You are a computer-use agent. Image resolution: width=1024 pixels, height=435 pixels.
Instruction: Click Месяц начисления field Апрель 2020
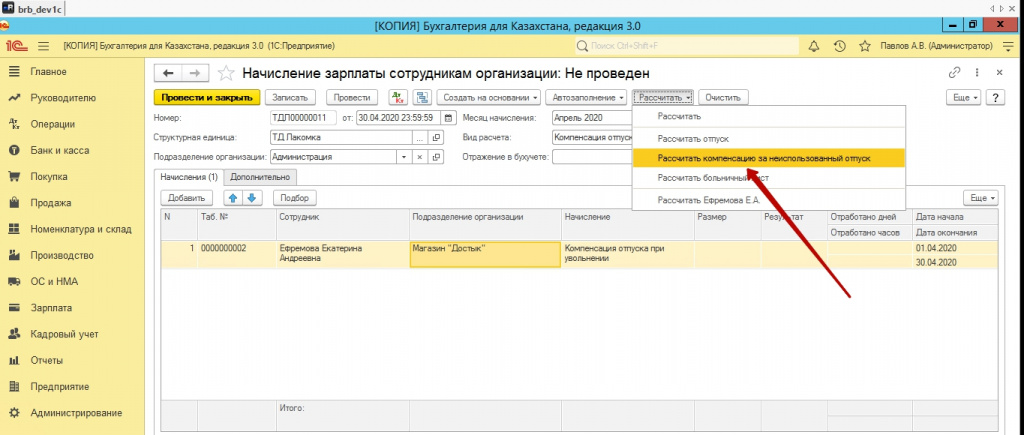click(x=591, y=118)
